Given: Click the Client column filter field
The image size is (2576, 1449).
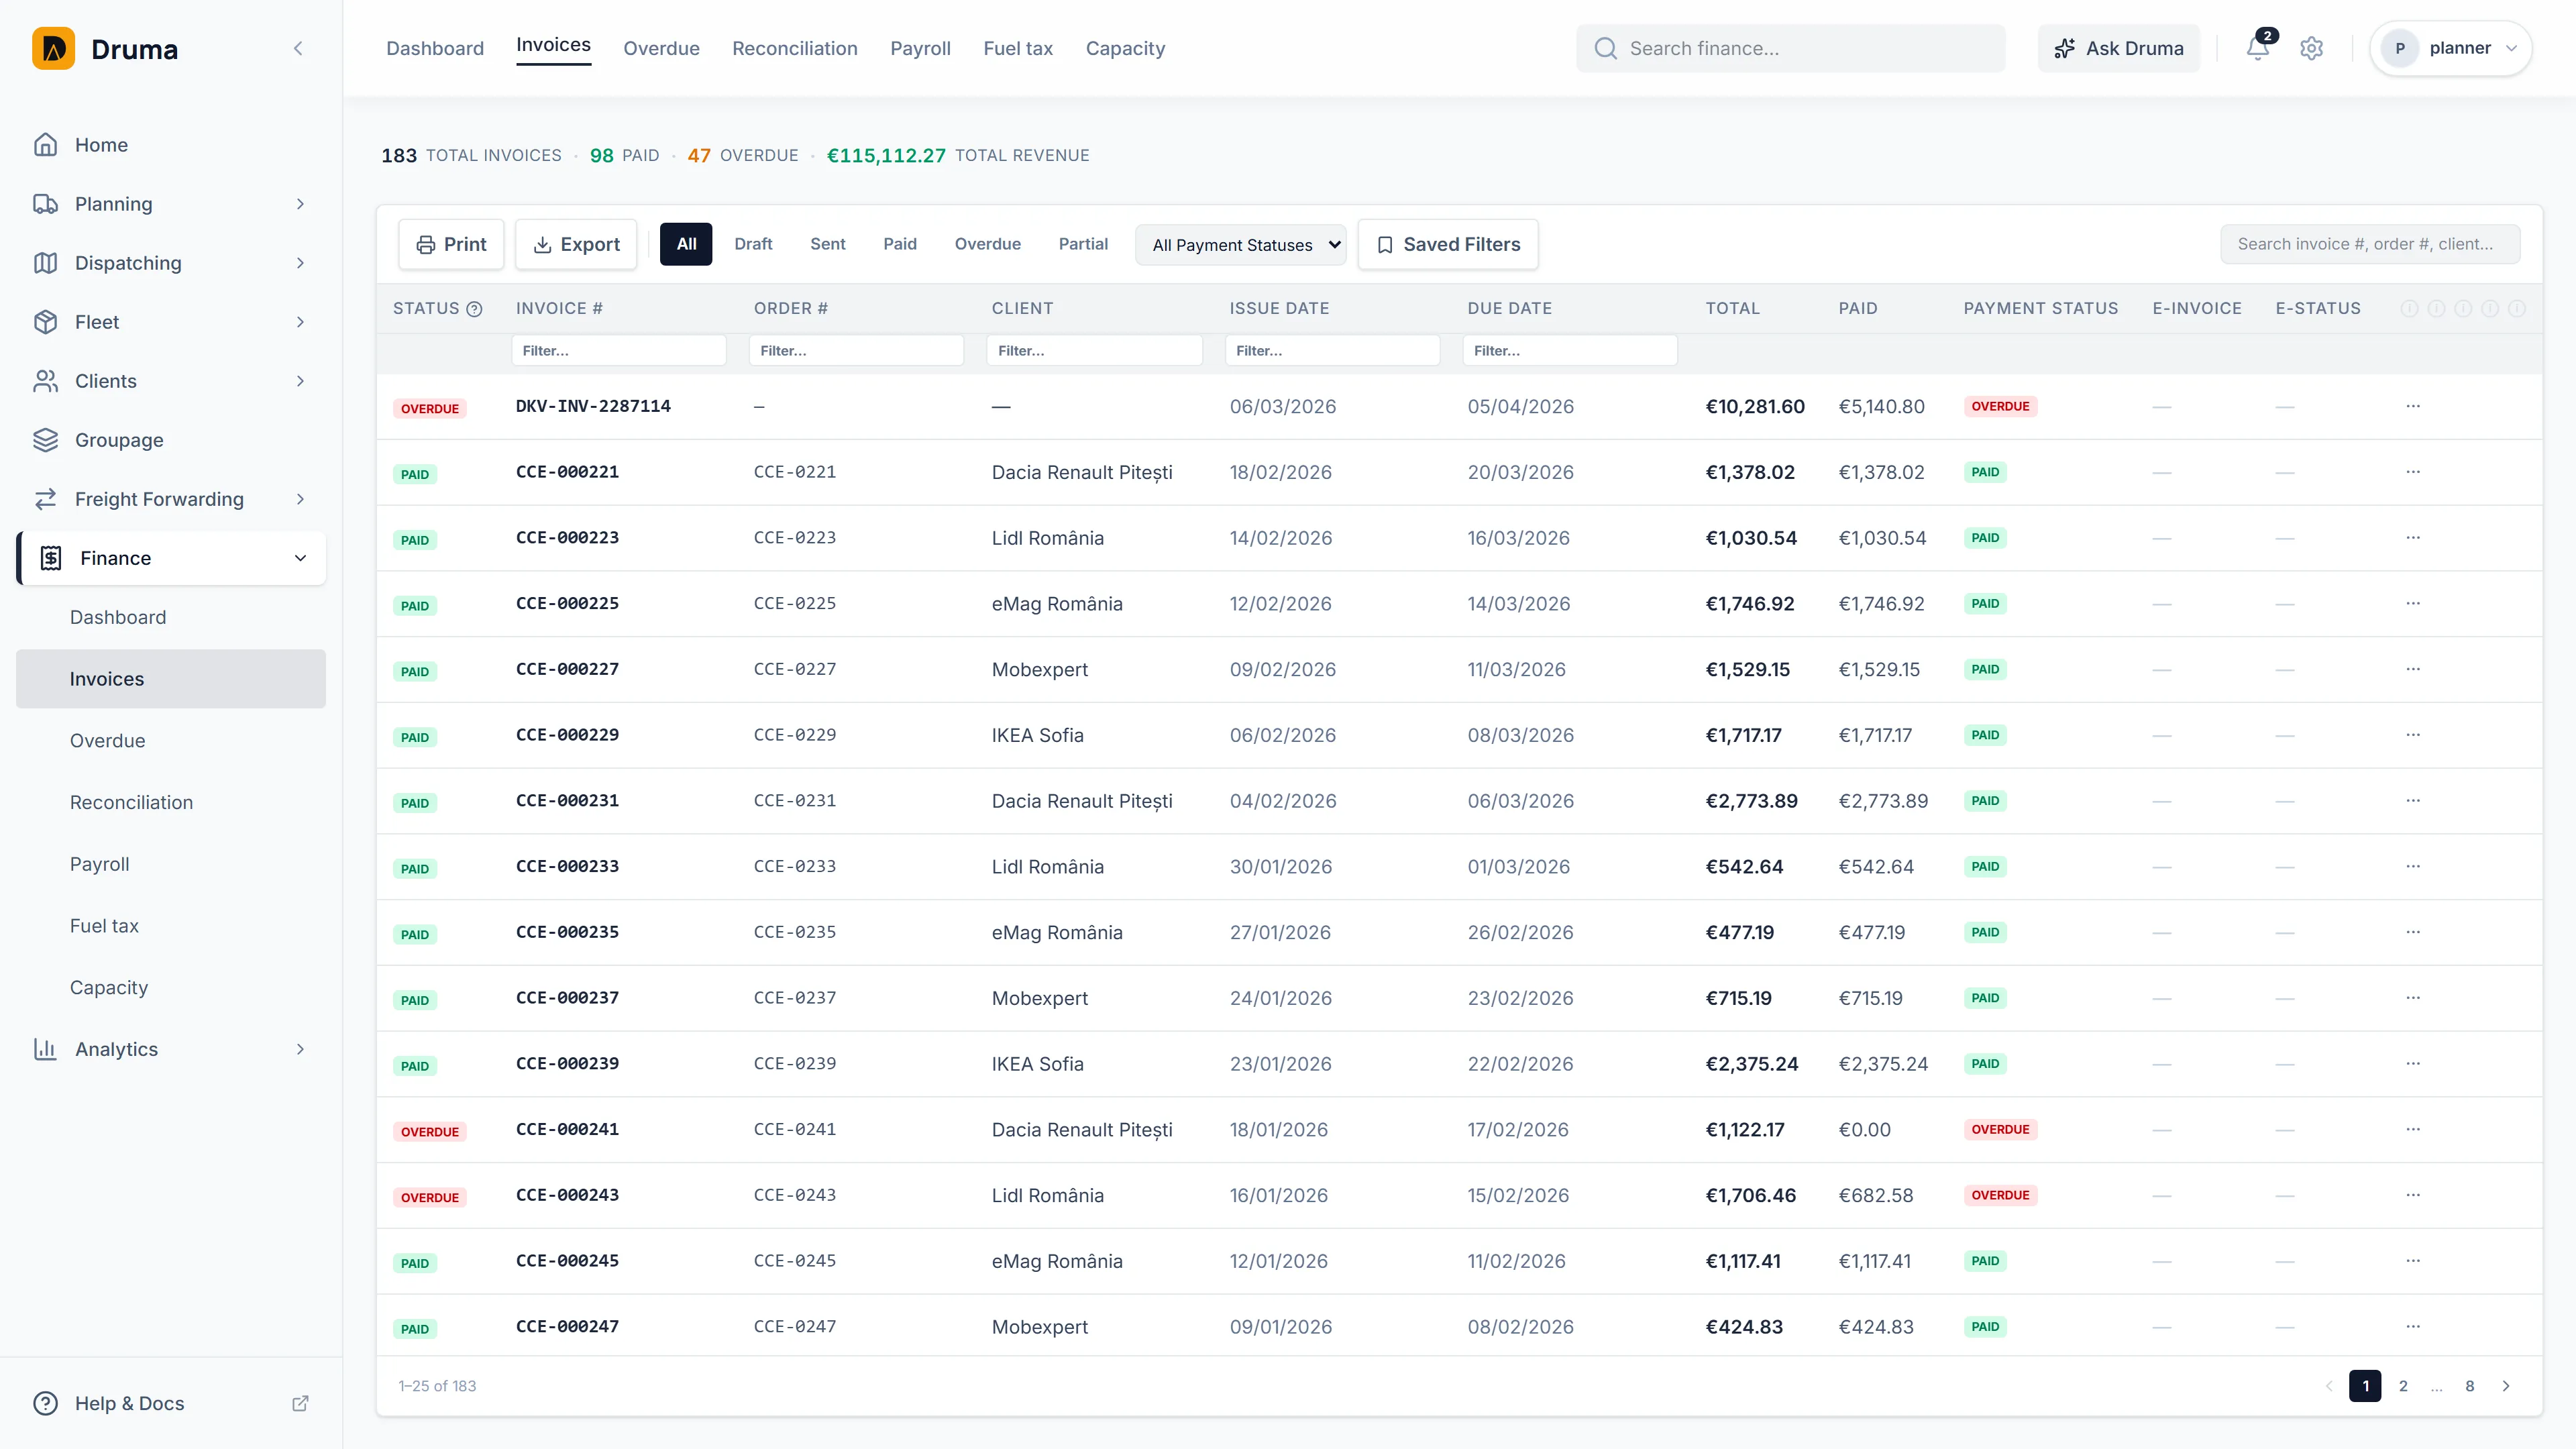Looking at the screenshot, I should click(x=1094, y=351).
